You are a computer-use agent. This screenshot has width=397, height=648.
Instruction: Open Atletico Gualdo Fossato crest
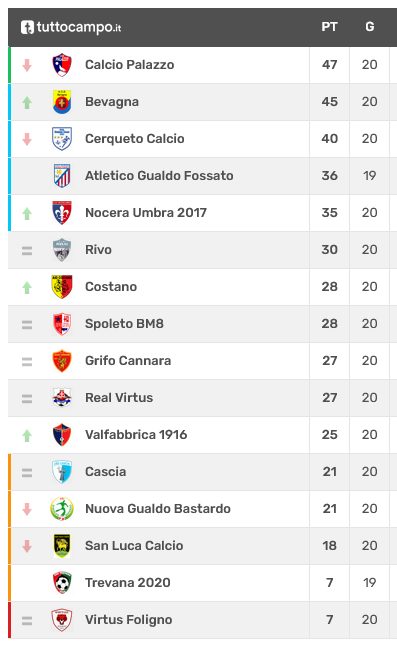tap(62, 176)
